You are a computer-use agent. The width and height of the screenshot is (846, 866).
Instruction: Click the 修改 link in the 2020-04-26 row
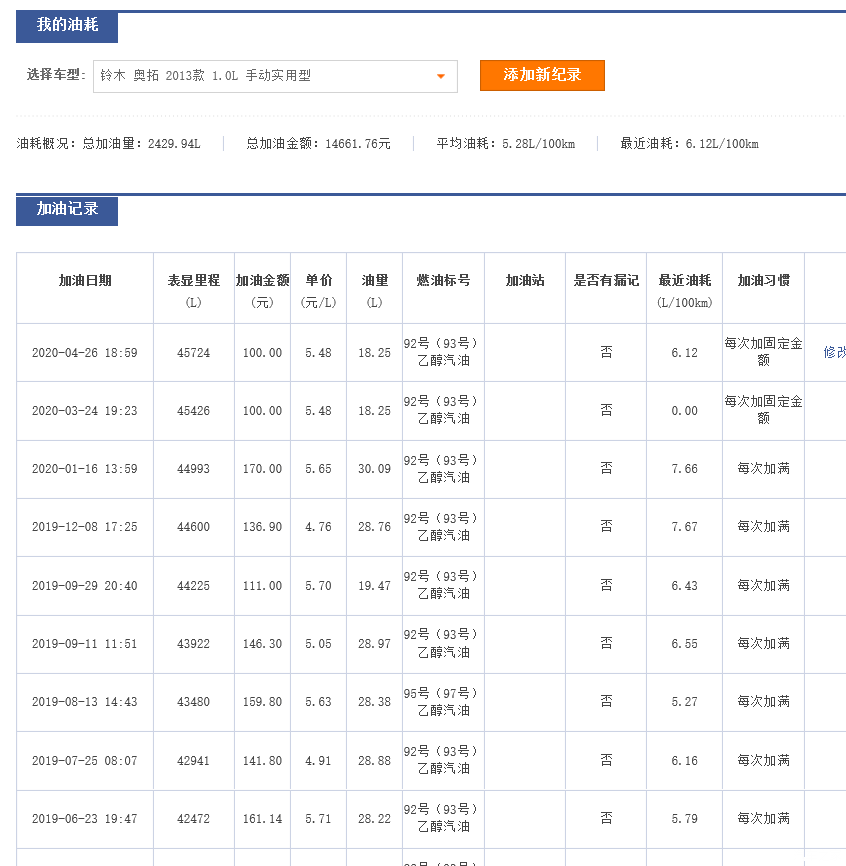[834, 352]
